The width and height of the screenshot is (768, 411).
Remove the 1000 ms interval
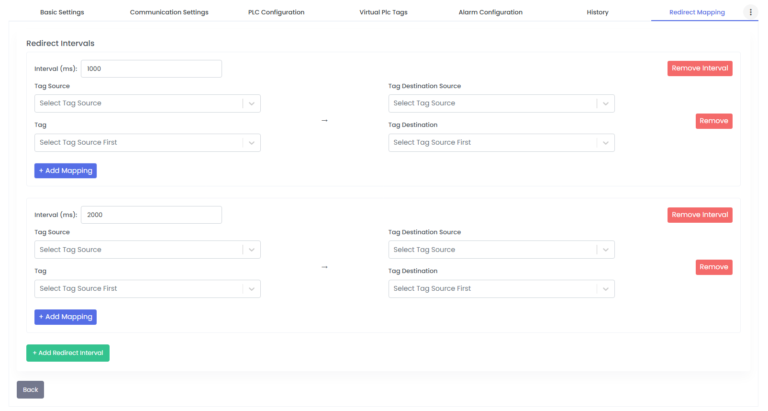pyautogui.click(x=700, y=69)
